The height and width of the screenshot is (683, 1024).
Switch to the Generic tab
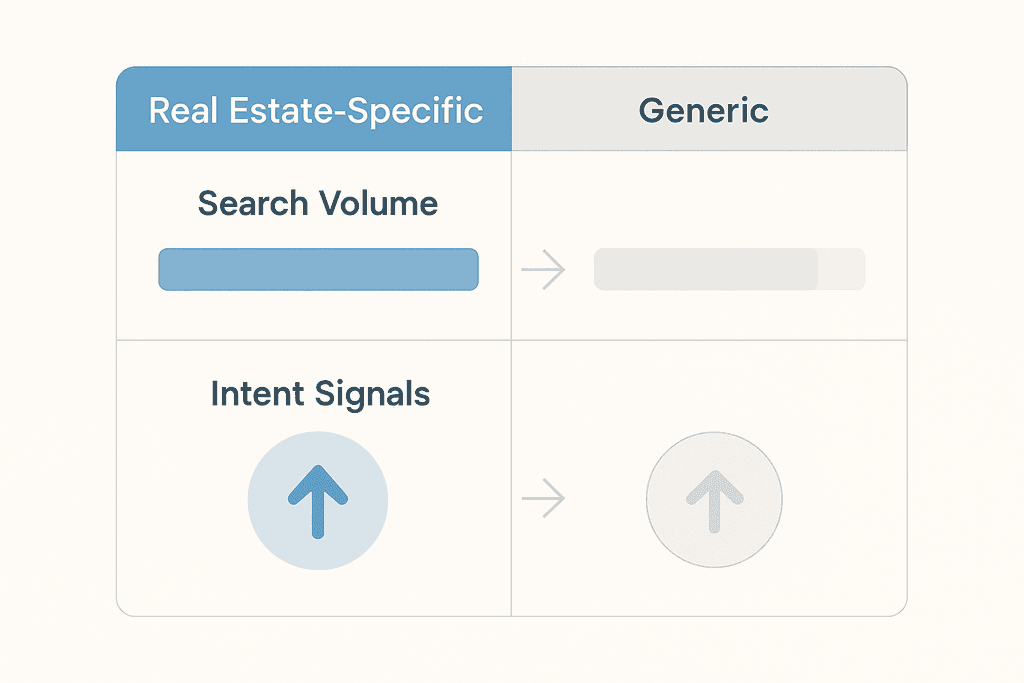[x=704, y=110]
